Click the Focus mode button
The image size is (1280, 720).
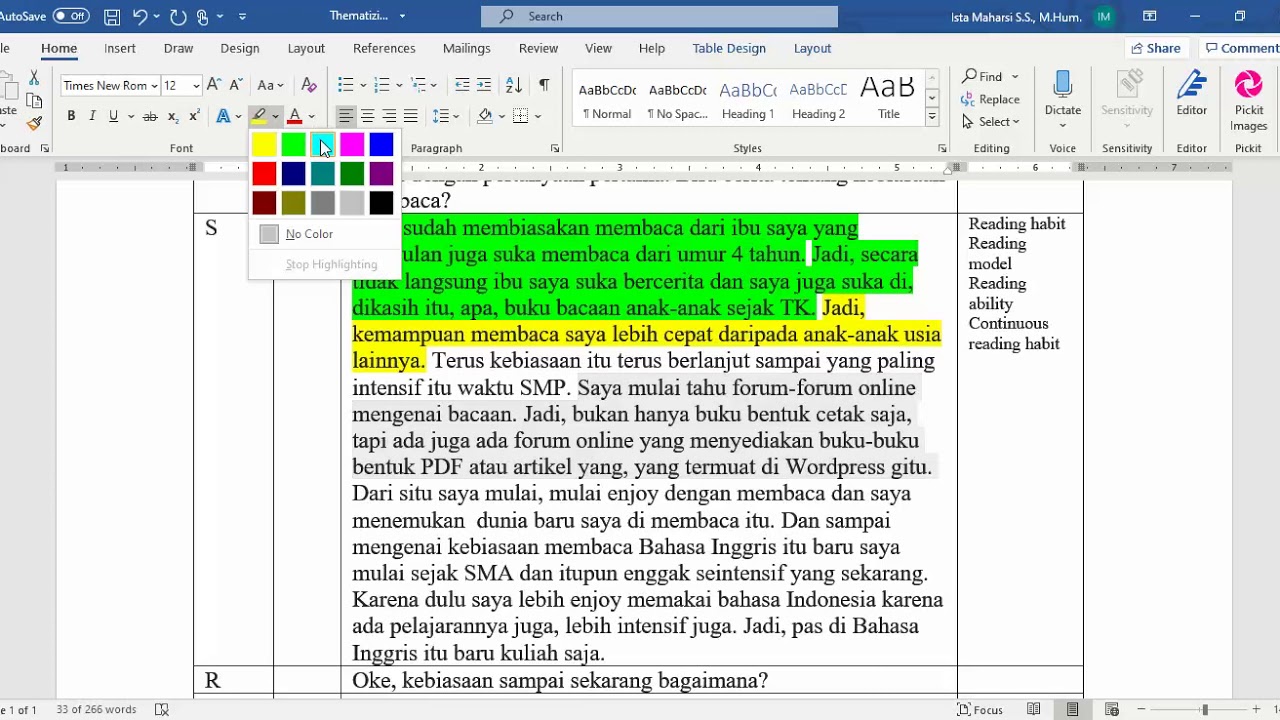(x=980, y=709)
